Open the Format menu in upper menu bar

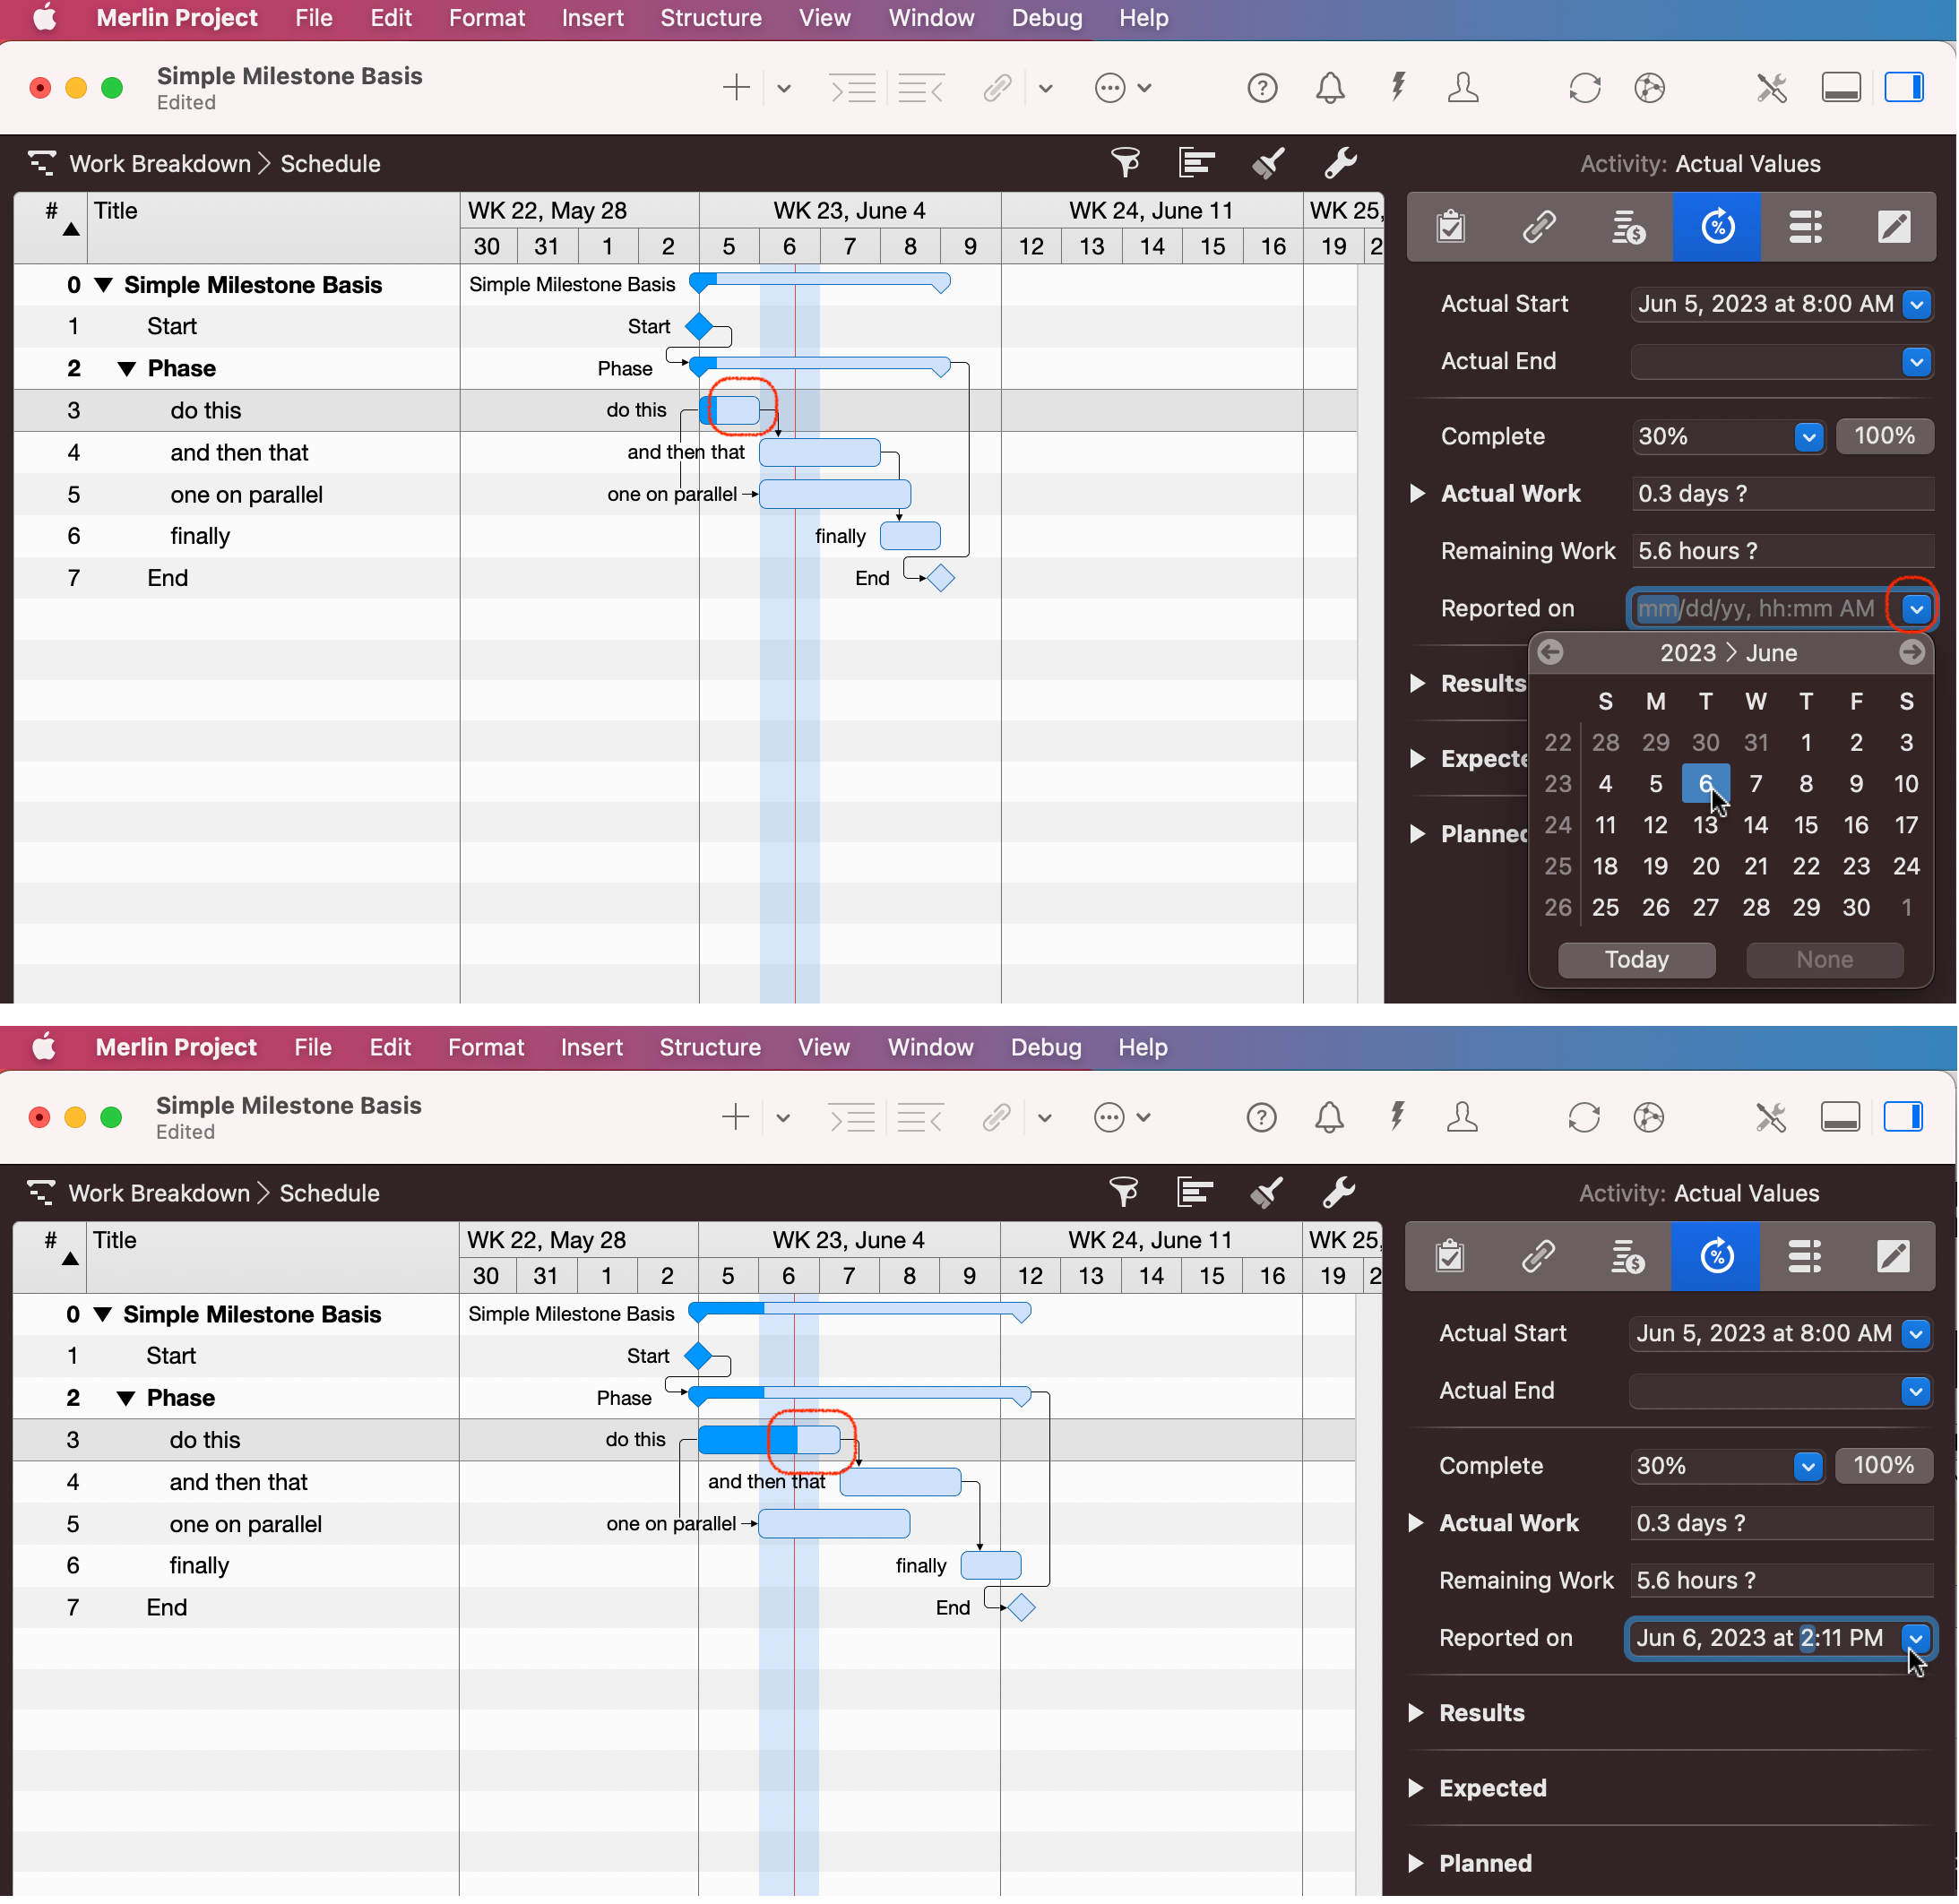click(488, 18)
